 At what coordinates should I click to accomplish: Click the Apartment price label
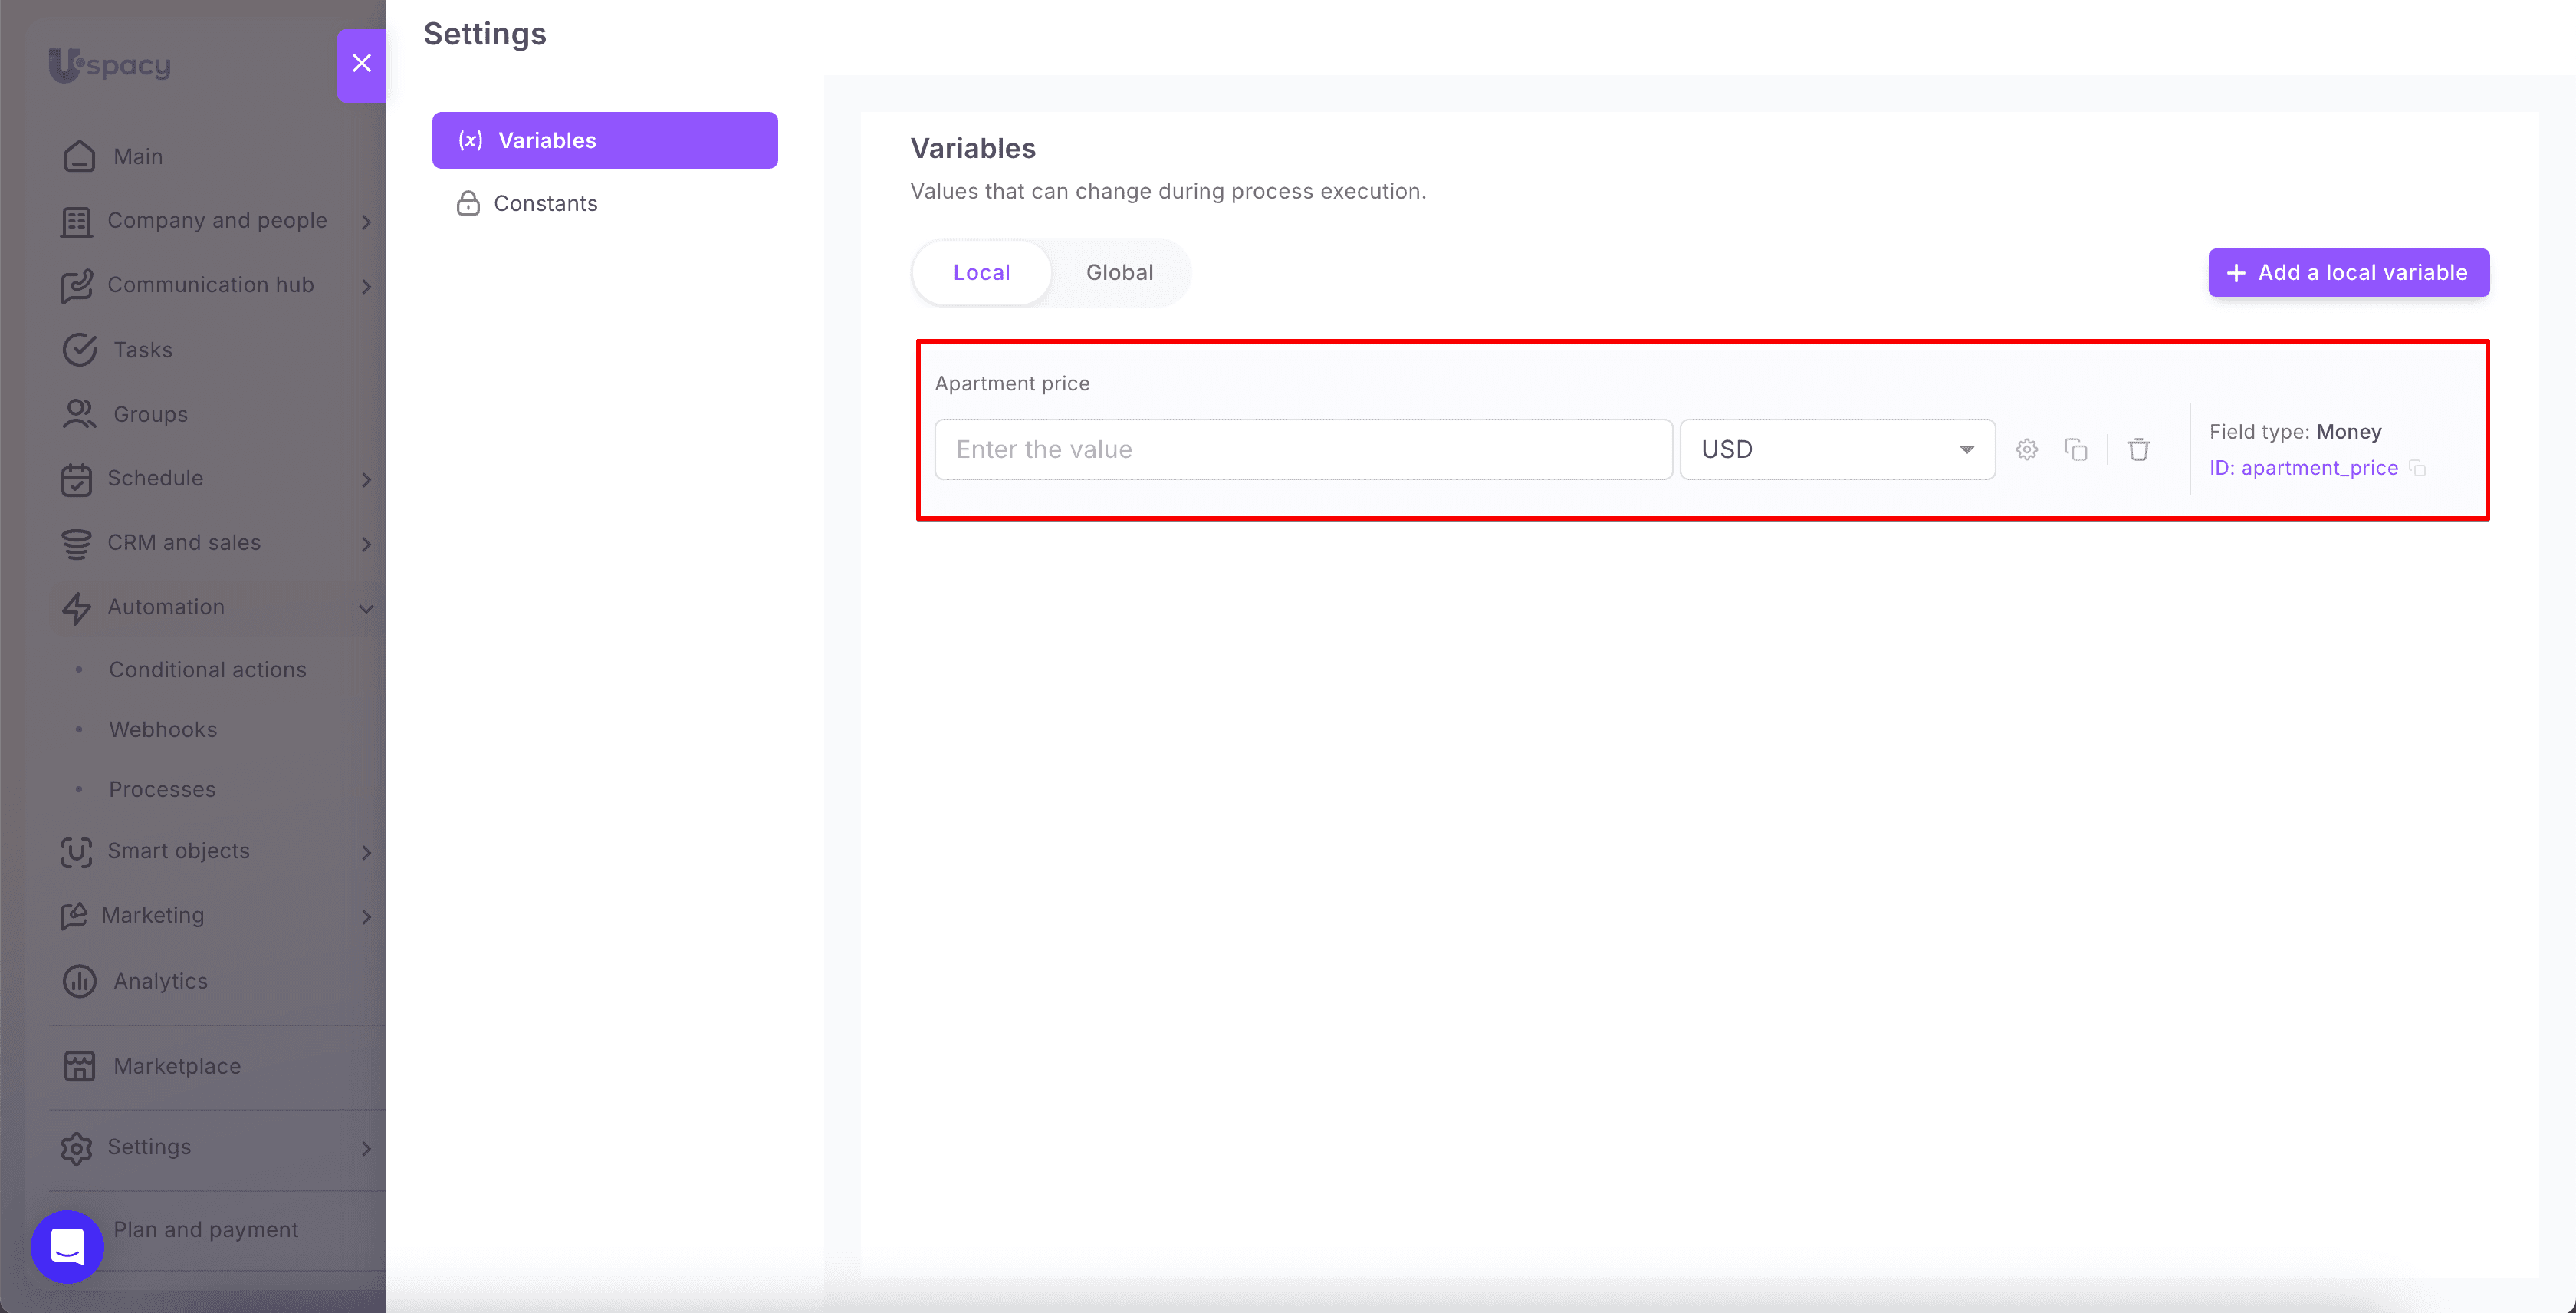pos(1012,383)
